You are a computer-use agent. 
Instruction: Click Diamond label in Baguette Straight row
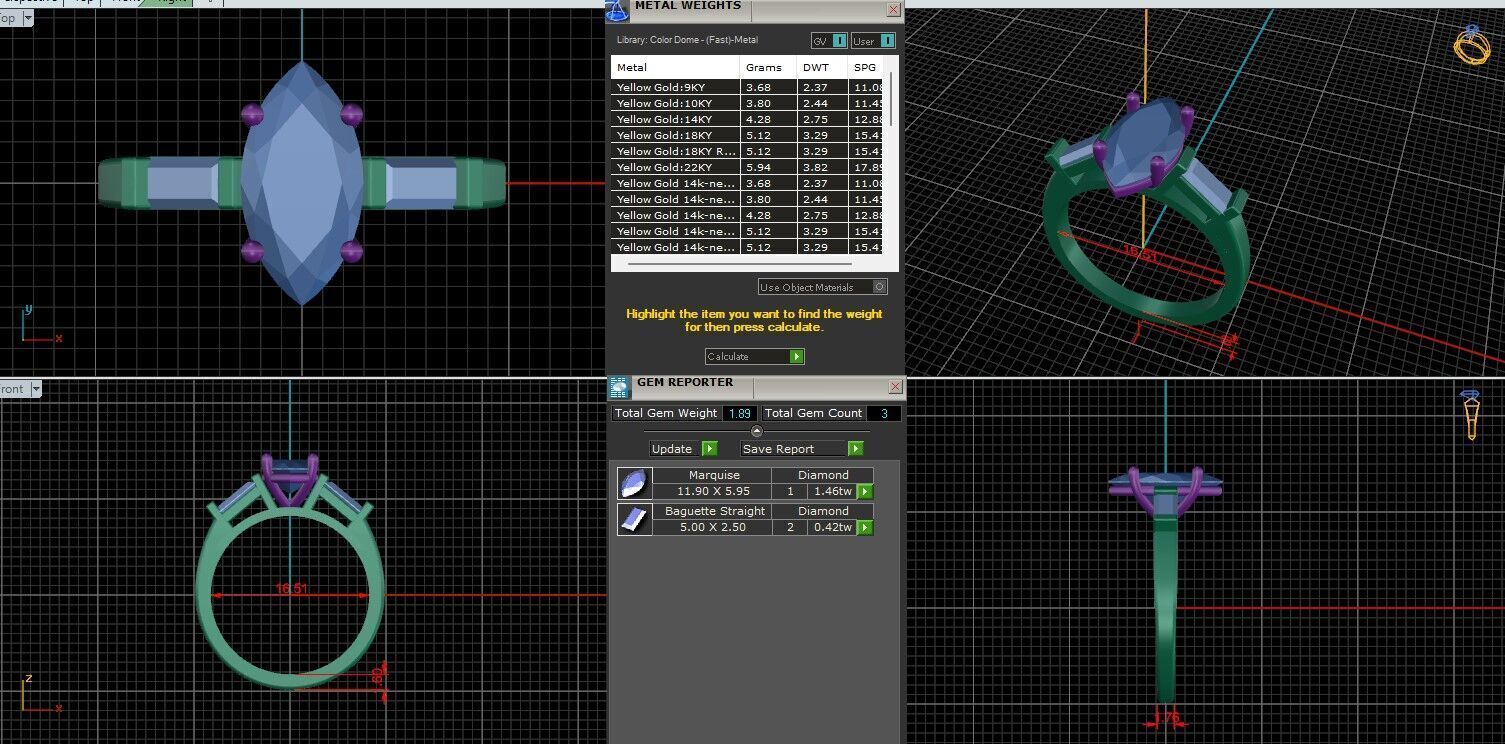click(823, 511)
